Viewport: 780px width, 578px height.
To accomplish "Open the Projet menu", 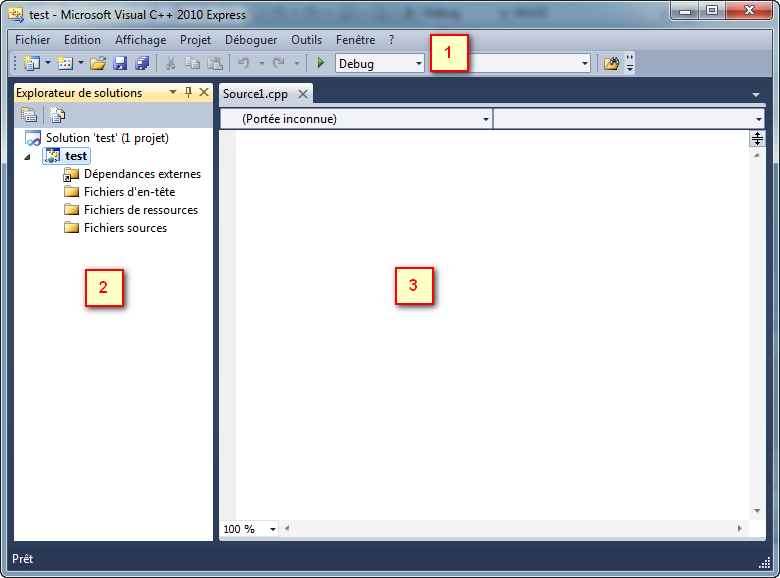I will [195, 40].
